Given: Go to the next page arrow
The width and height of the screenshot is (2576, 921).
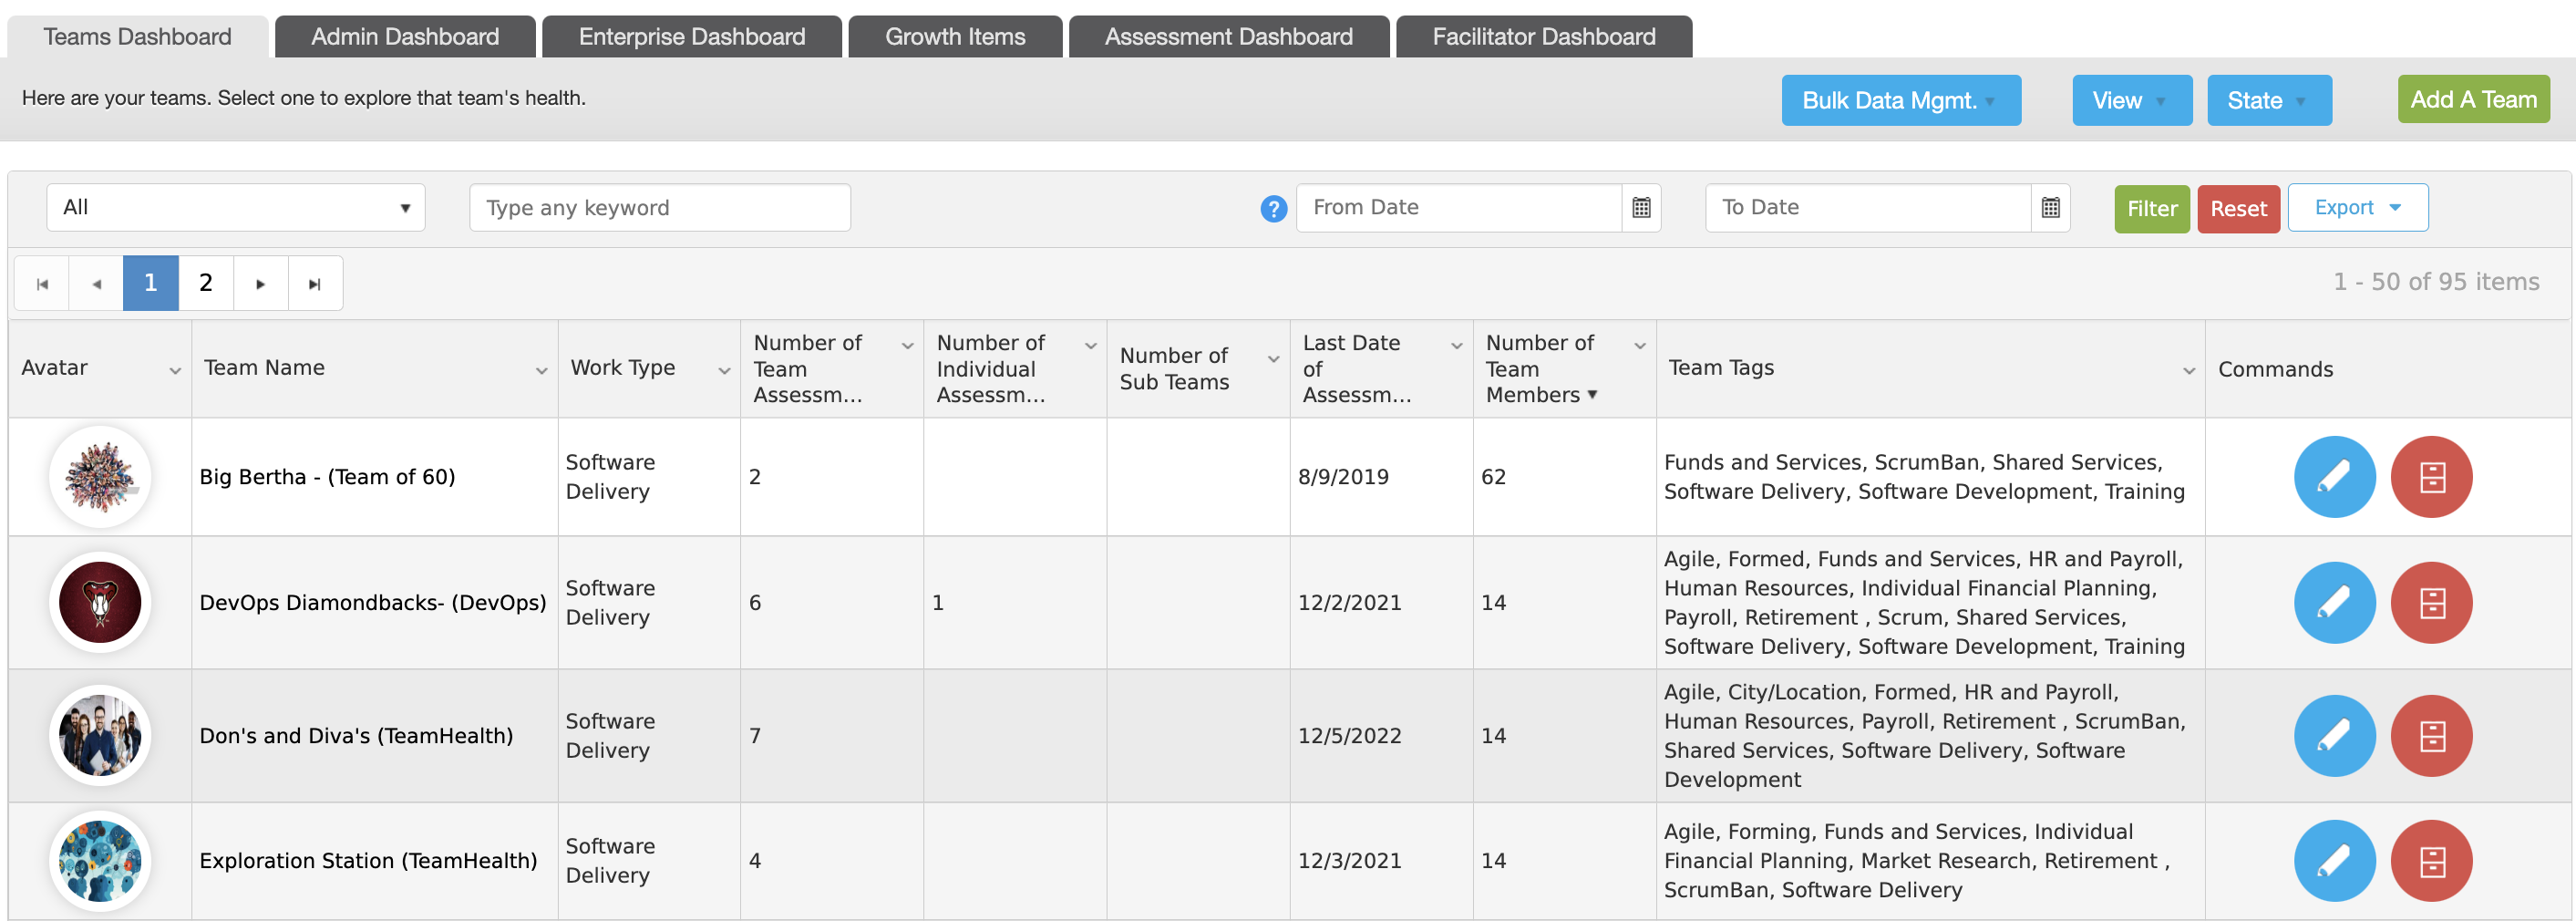Looking at the screenshot, I should click(x=260, y=284).
